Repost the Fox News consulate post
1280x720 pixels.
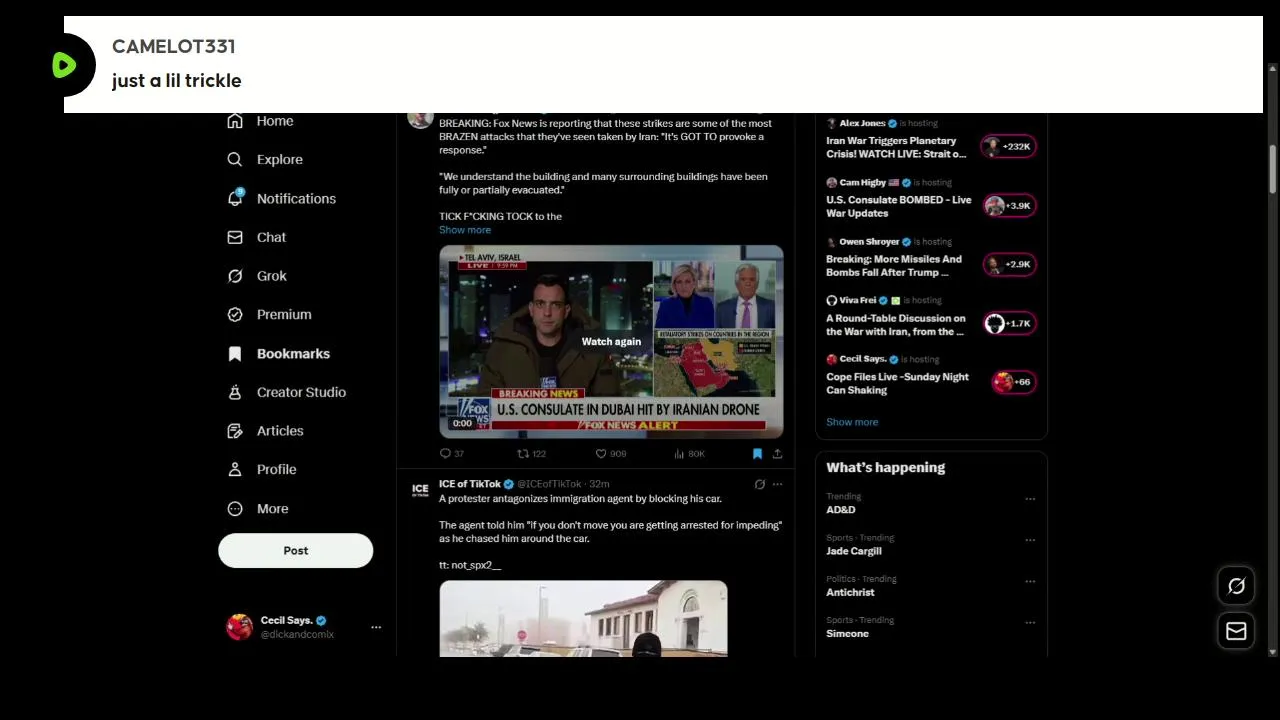522,454
